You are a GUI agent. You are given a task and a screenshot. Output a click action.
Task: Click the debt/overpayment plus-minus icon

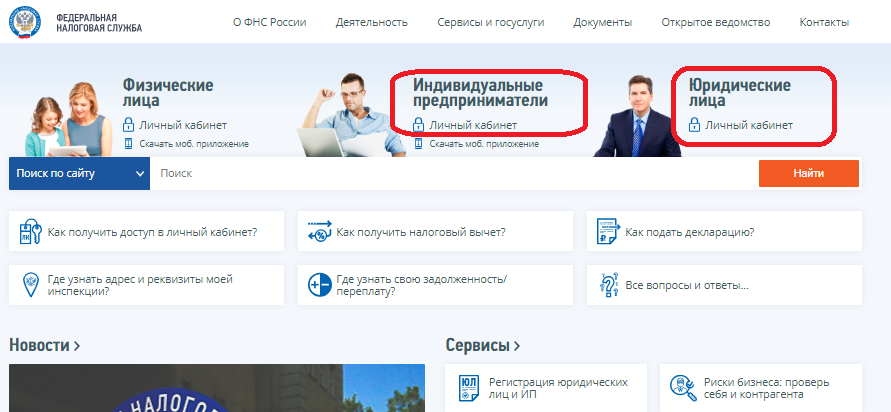tap(320, 285)
